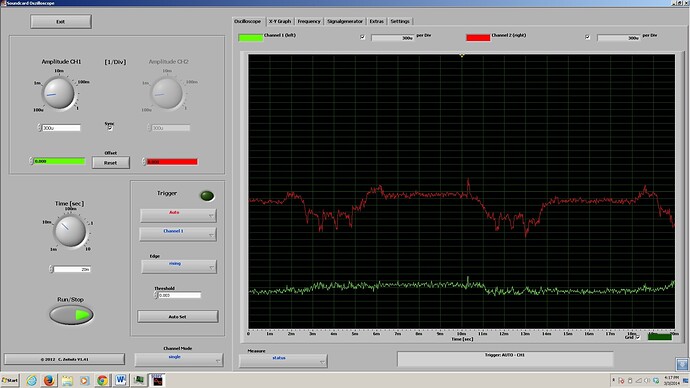
Task: Switch to the Signalgenerator tab
Action: tap(345, 21)
